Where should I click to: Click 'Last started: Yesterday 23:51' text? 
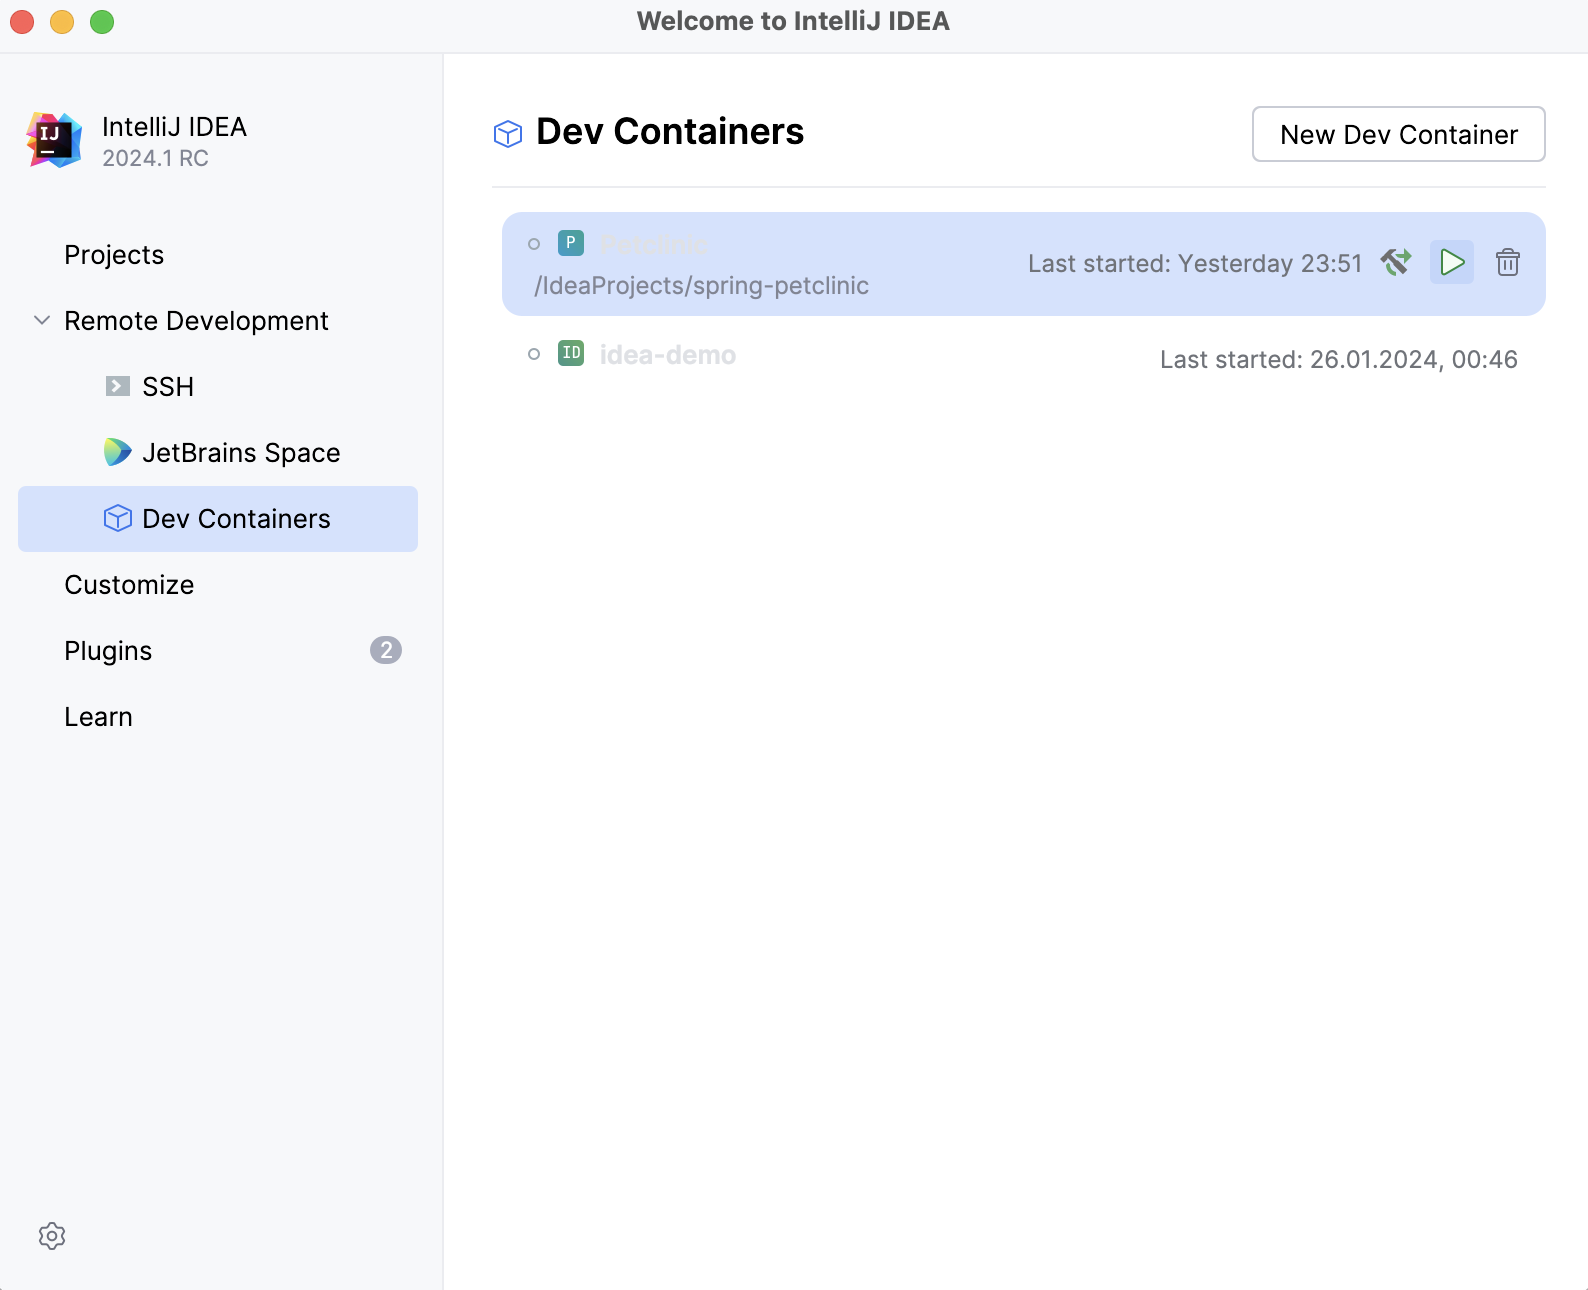pos(1195,263)
